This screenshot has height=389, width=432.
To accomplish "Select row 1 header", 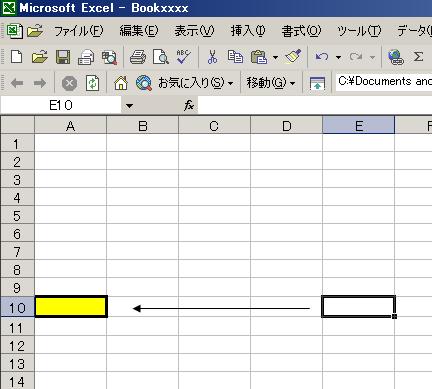I will 17,143.
